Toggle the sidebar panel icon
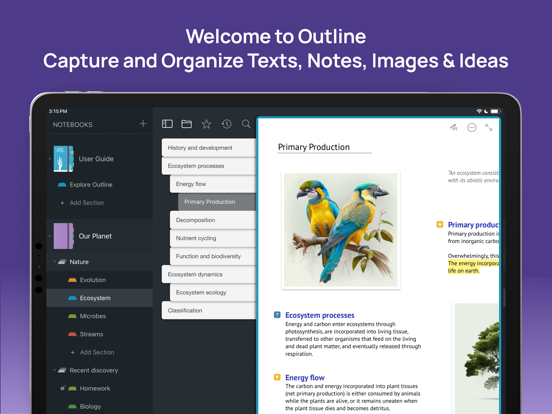Viewport: 552px width, 414px height. [x=167, y=124]
